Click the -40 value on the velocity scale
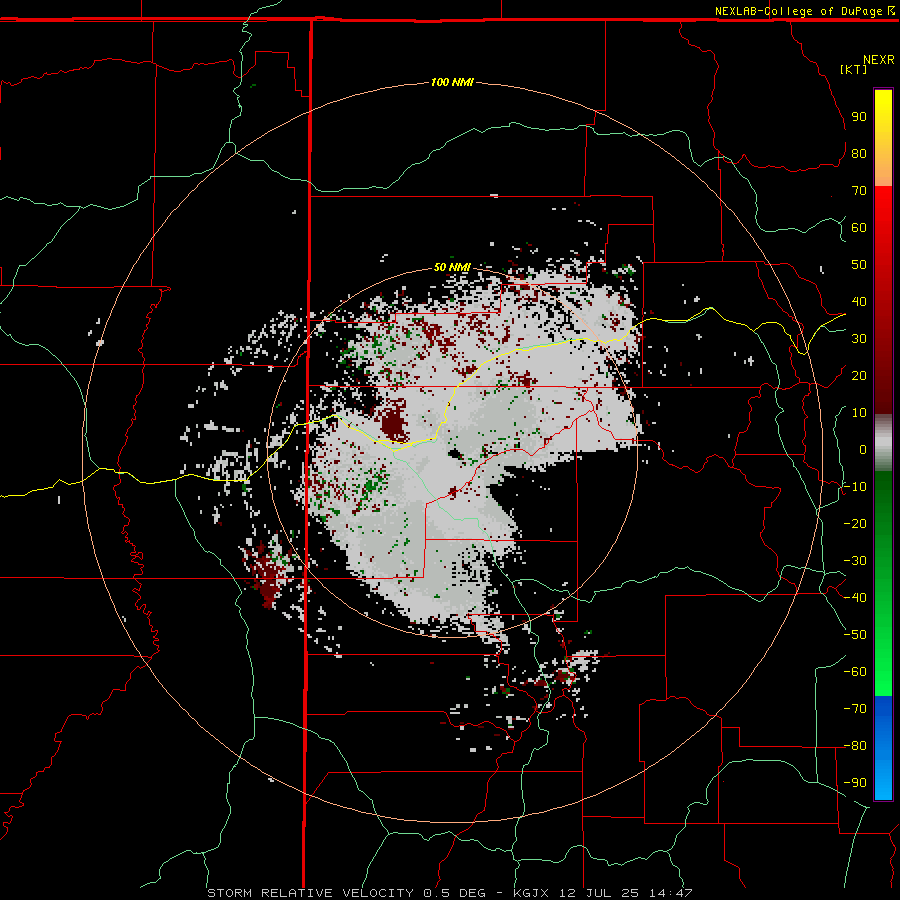900x900 pixels. click(x=855, y=598)
